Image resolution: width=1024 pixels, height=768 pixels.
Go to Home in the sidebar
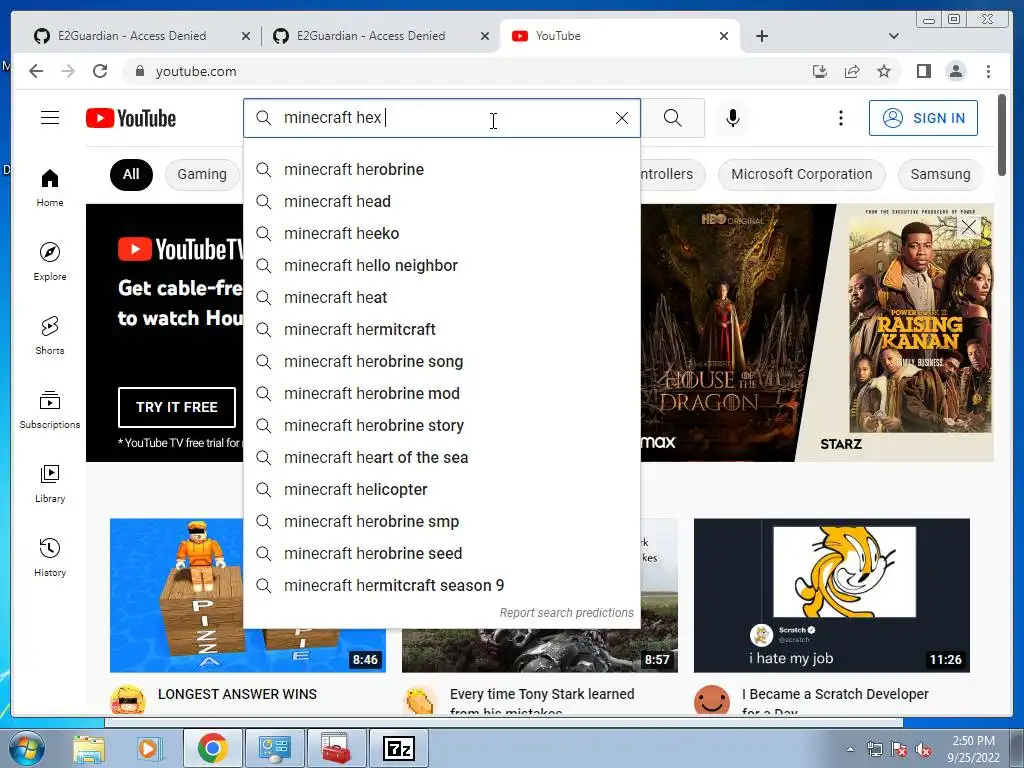pyautogui.click(x=50, y=188)
